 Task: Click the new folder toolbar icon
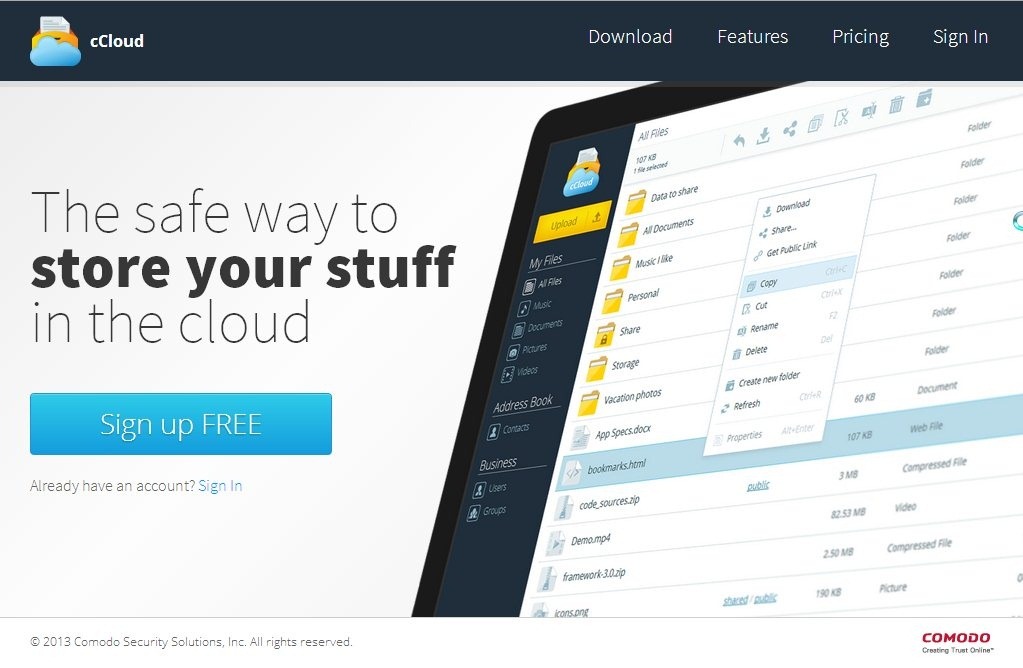[x=924, y=99]
